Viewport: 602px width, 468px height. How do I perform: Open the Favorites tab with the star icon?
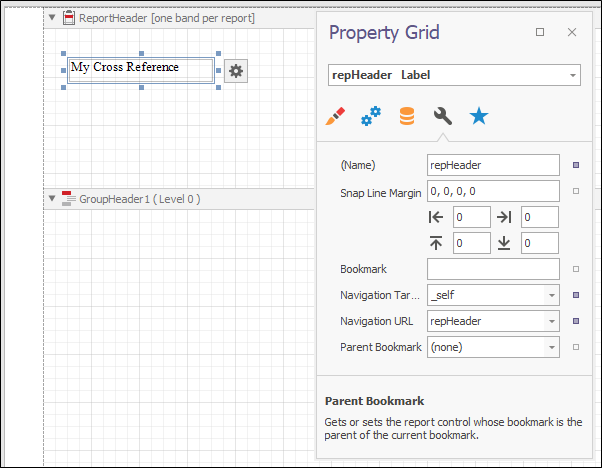click(x=479, y=116)
